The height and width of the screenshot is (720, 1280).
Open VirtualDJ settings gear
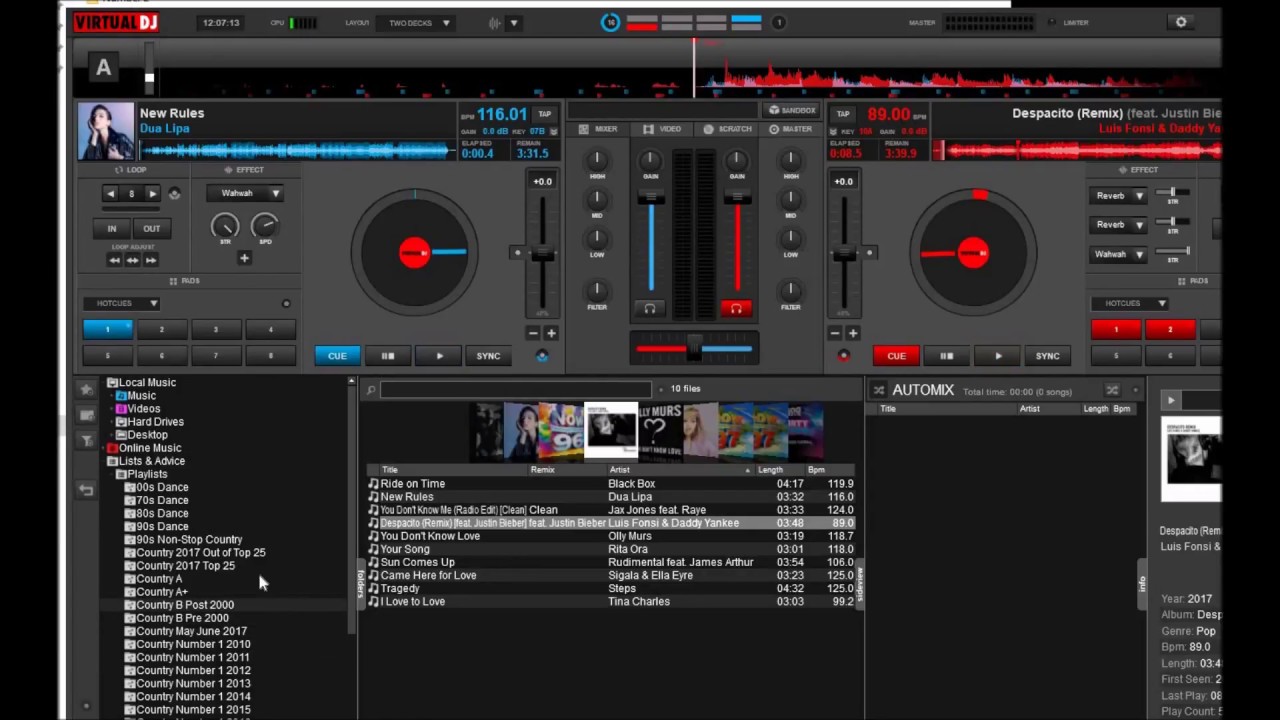click(x=1181, y=22)
